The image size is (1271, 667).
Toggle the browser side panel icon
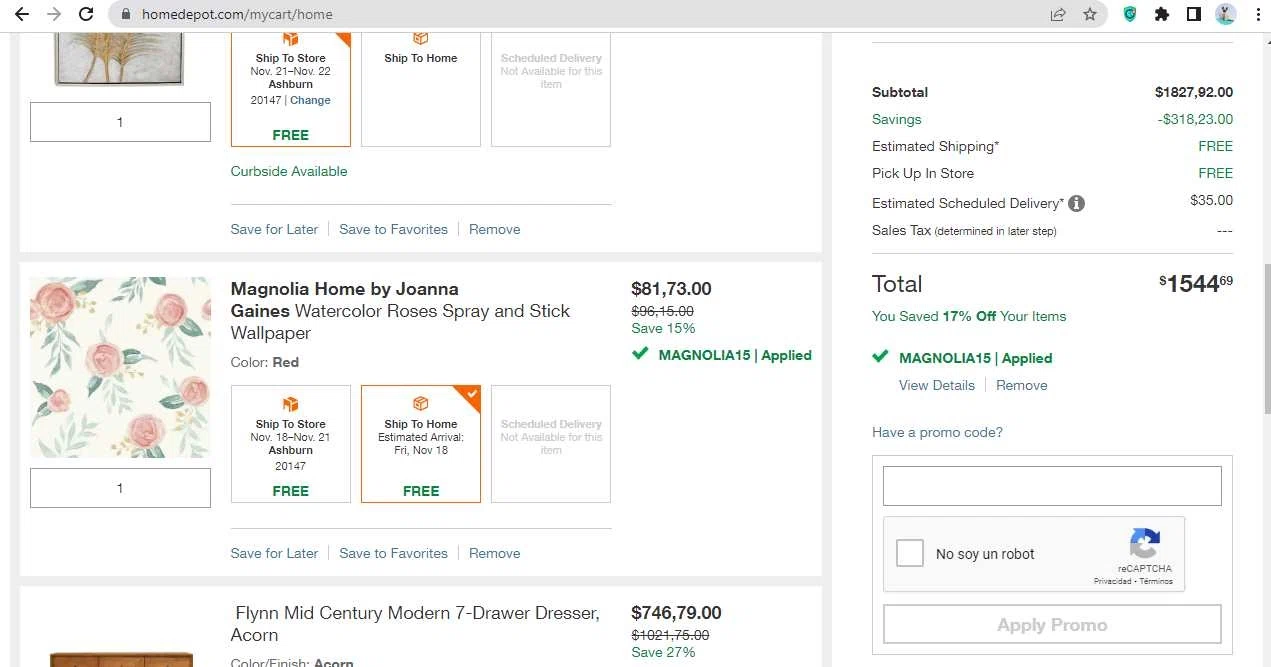[x=1193, y=14]
